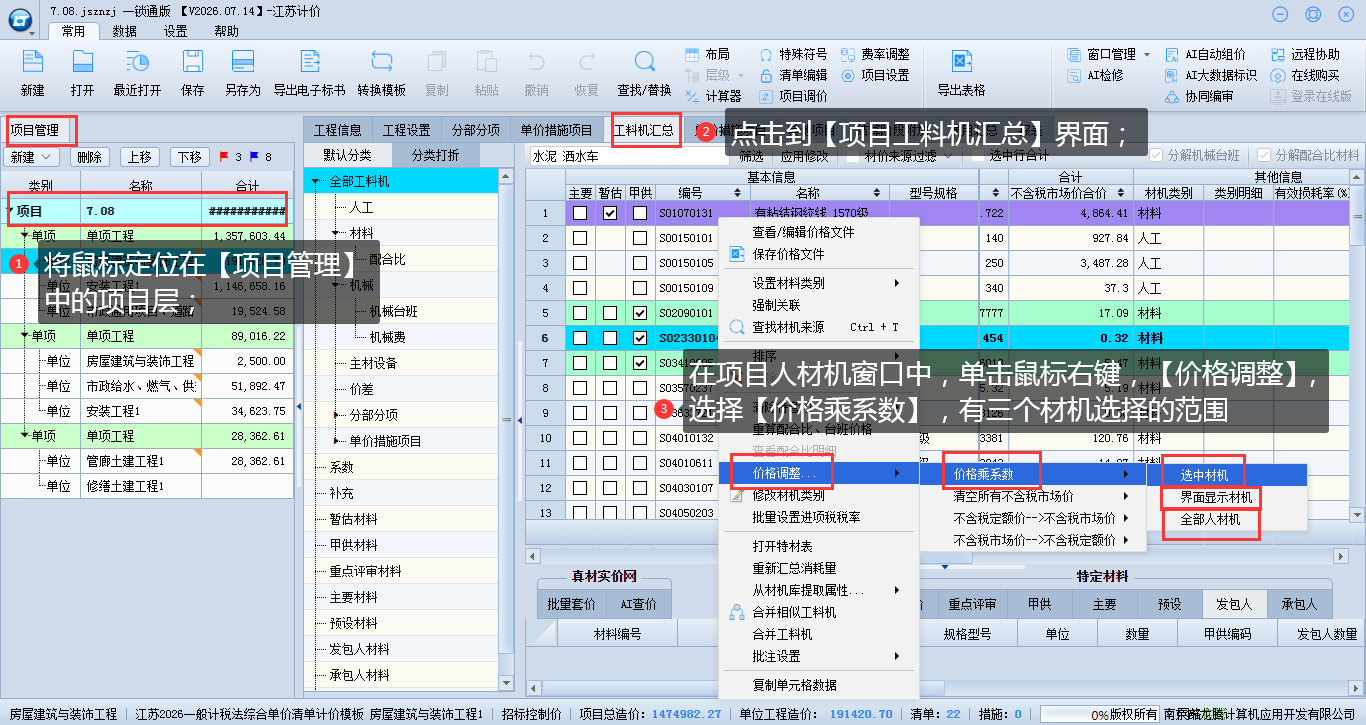Viewport: 1366px width, 725px height.
Task: Collapse the 全部工料机 tree node
Action: pyautogui.click(x=315, y=182)
